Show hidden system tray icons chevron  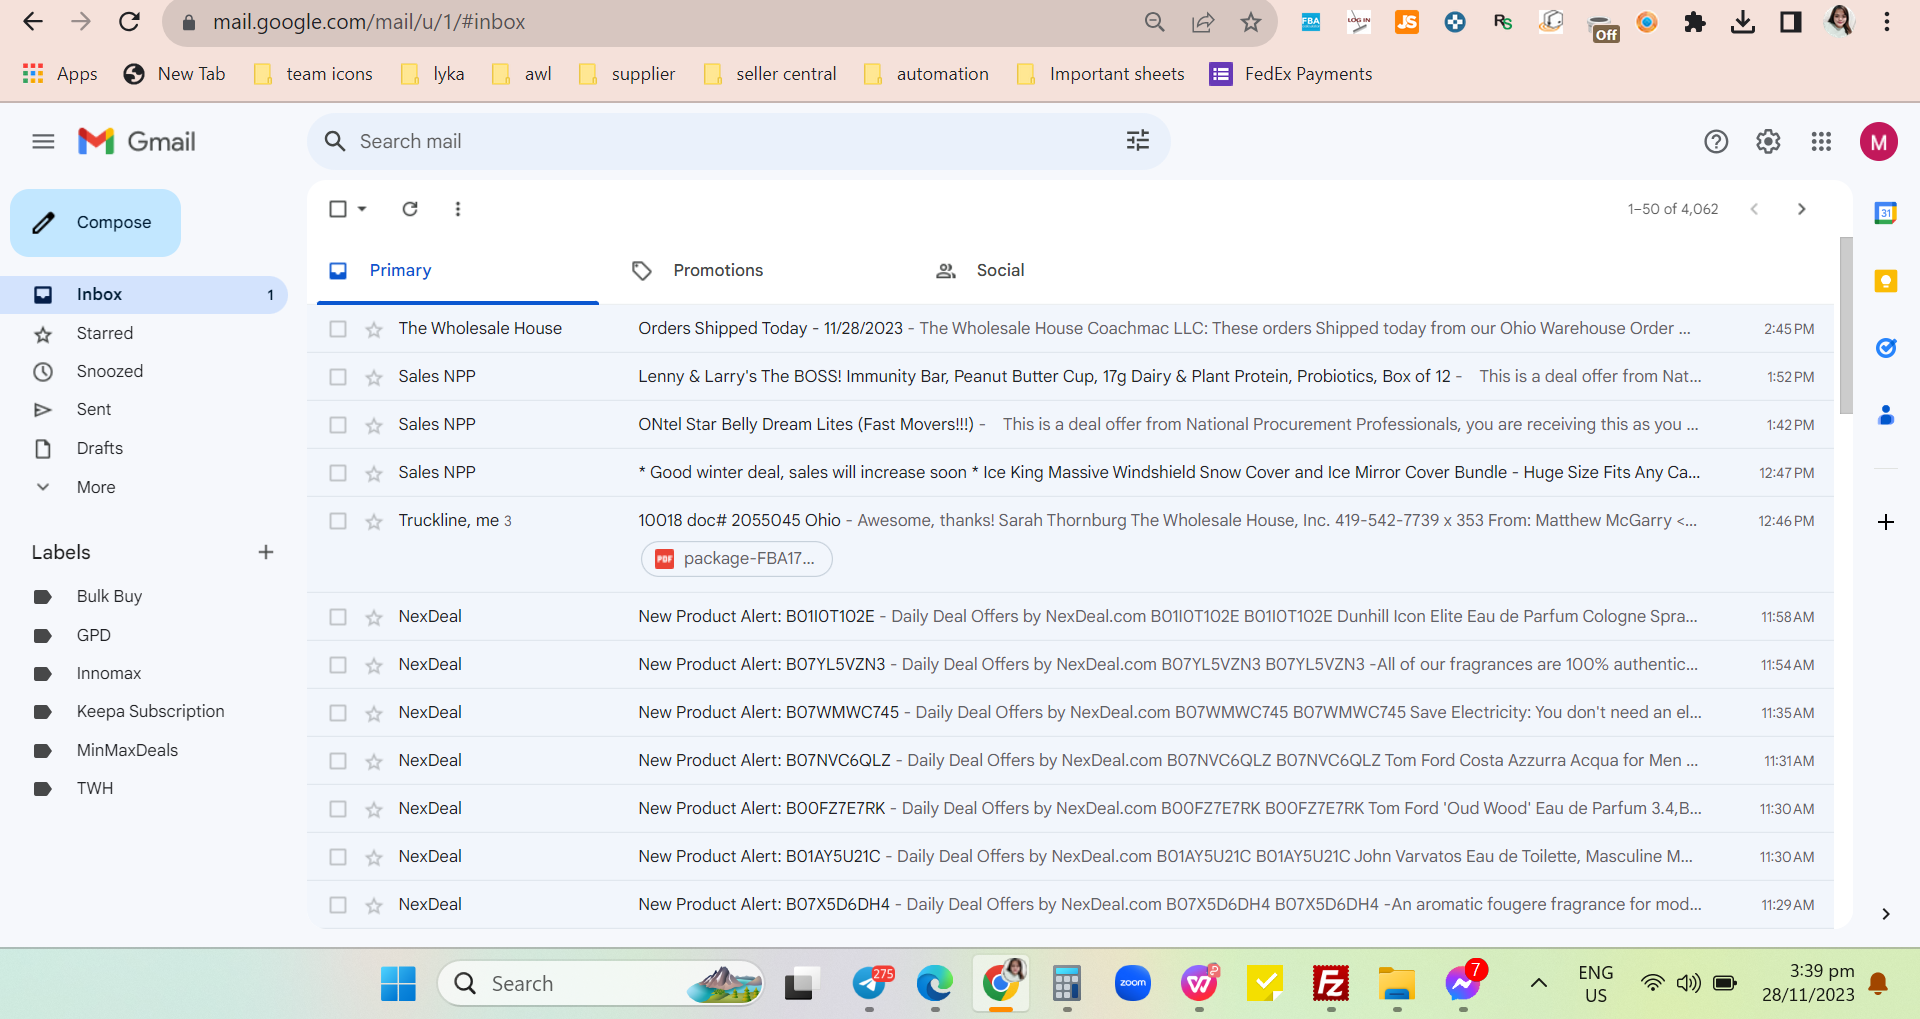click(x=1539, y=983)
